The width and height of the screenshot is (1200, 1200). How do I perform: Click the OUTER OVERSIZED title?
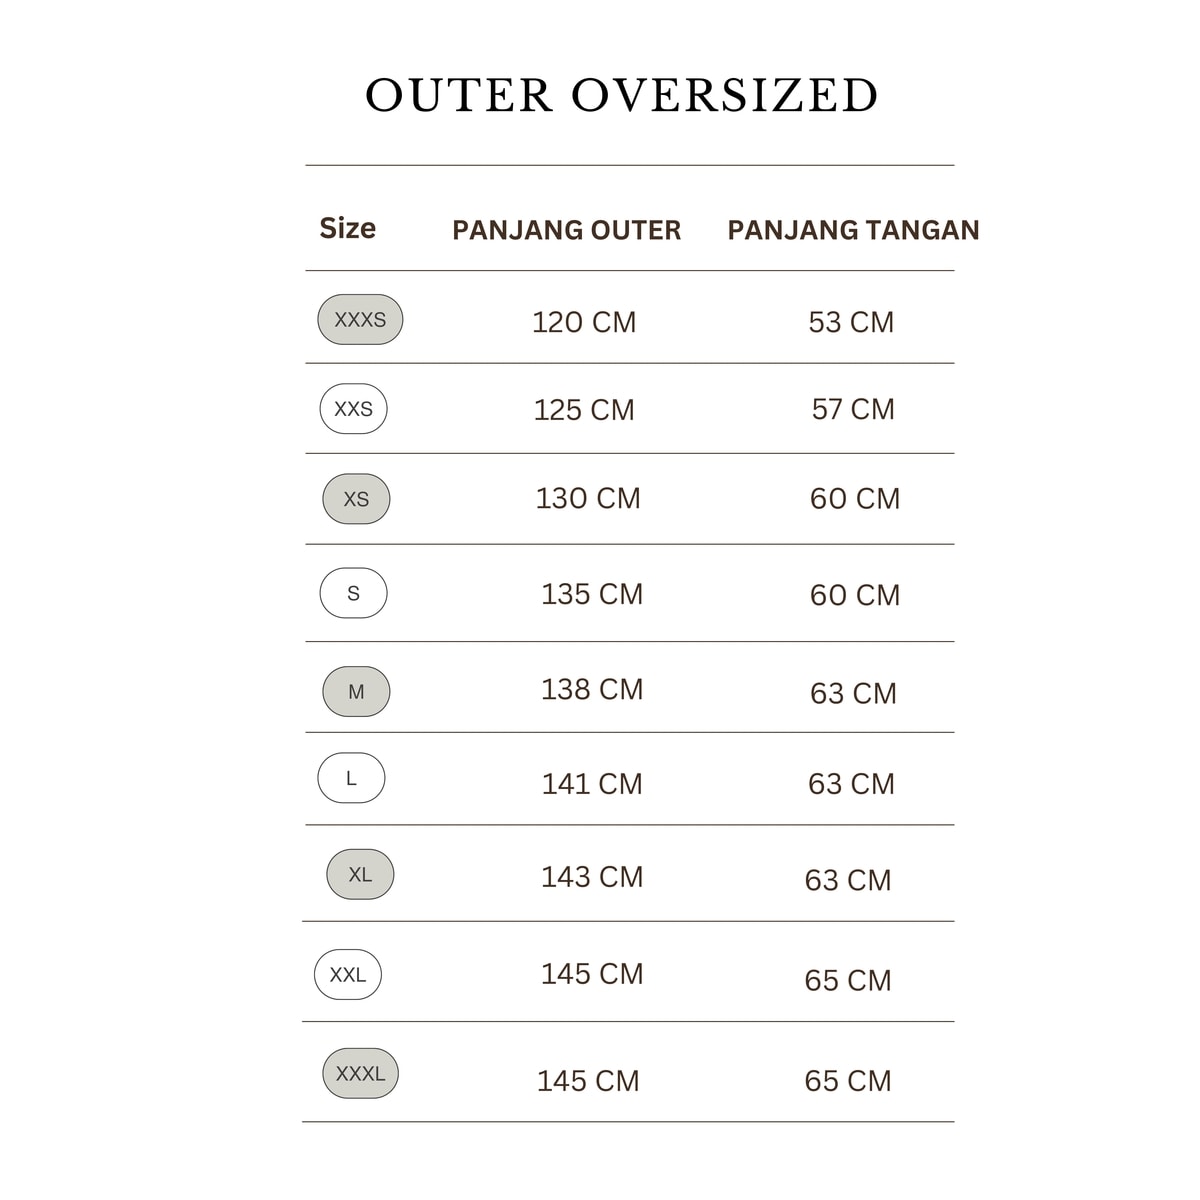(x=622, y=95)
